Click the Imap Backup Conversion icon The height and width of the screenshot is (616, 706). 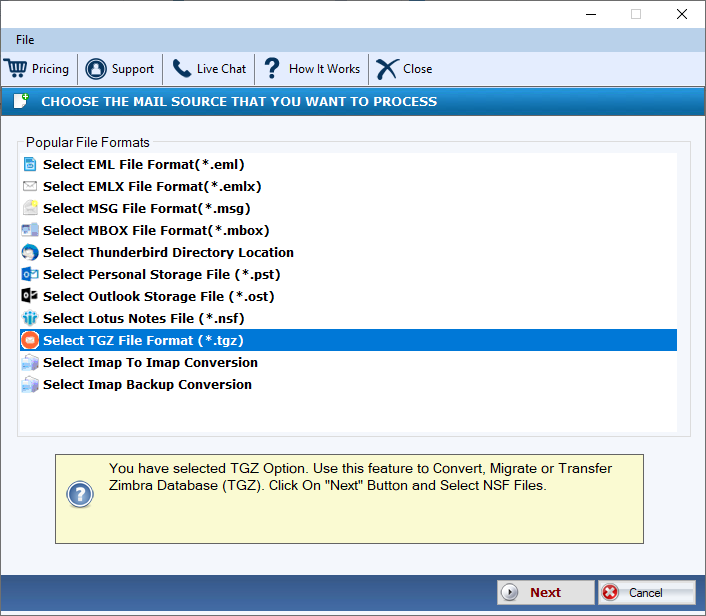pos(30,385)
